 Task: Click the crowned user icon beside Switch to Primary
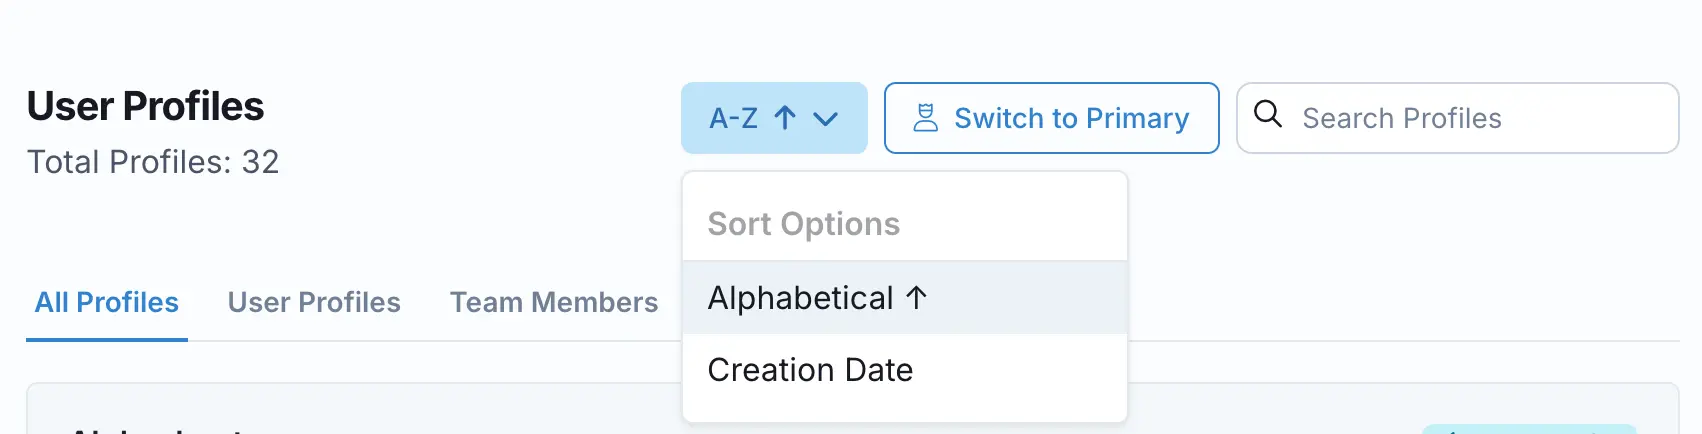[x=926, y=118]
